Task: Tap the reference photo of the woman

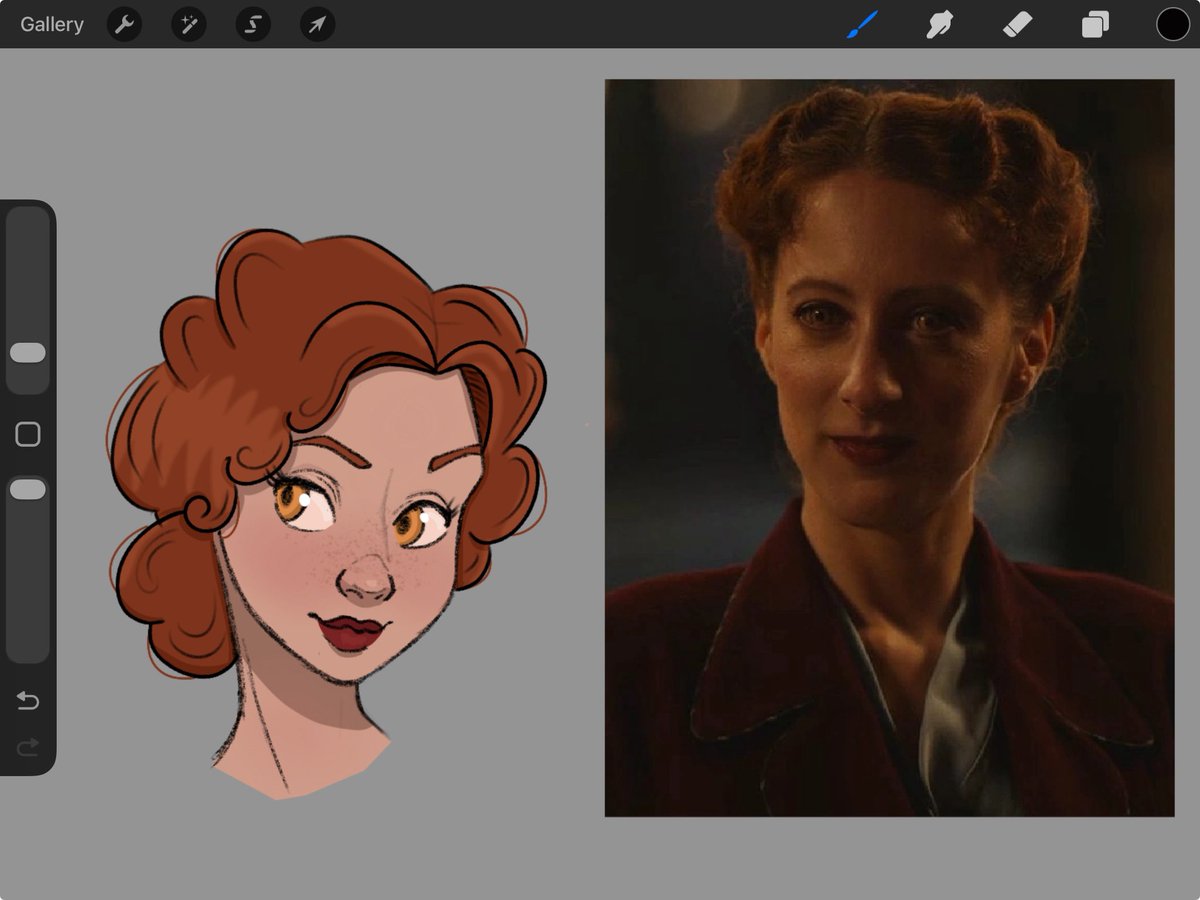Action: click(889, 448)
